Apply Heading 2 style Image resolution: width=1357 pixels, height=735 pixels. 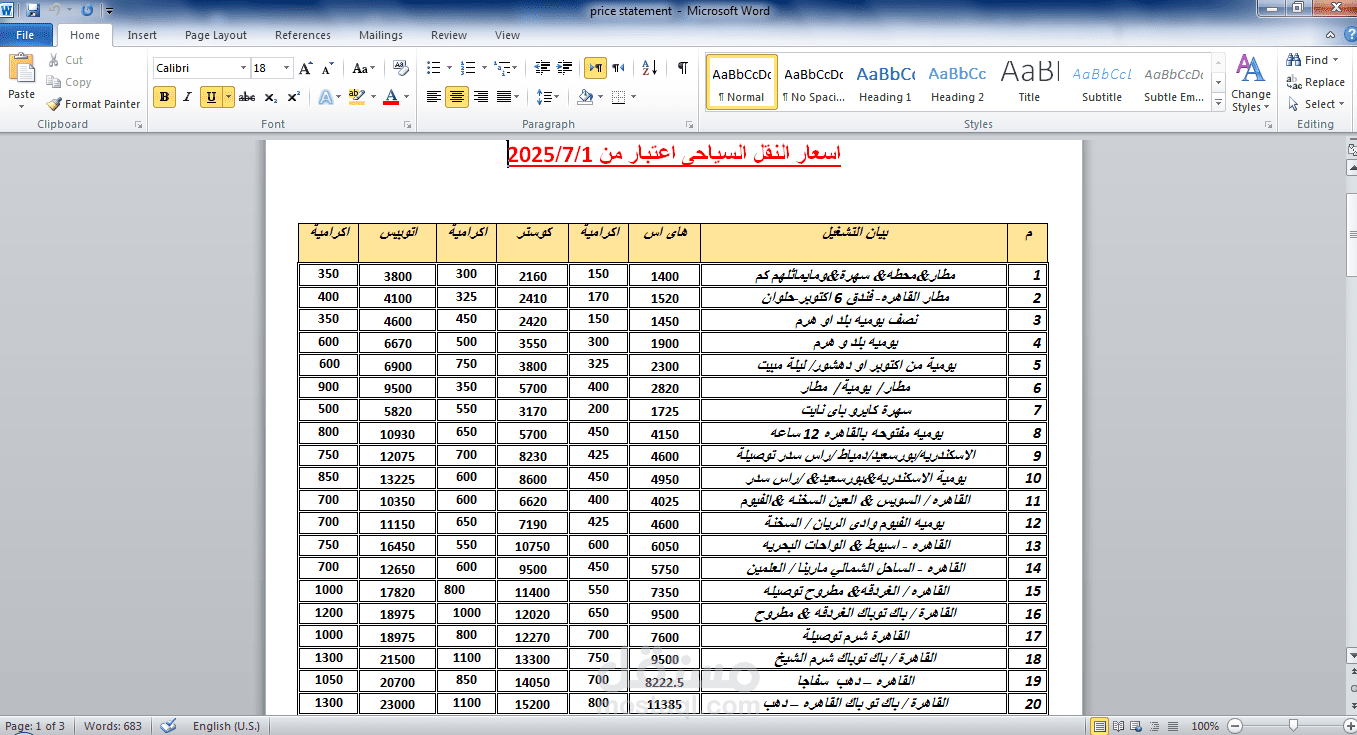point(957,83)
